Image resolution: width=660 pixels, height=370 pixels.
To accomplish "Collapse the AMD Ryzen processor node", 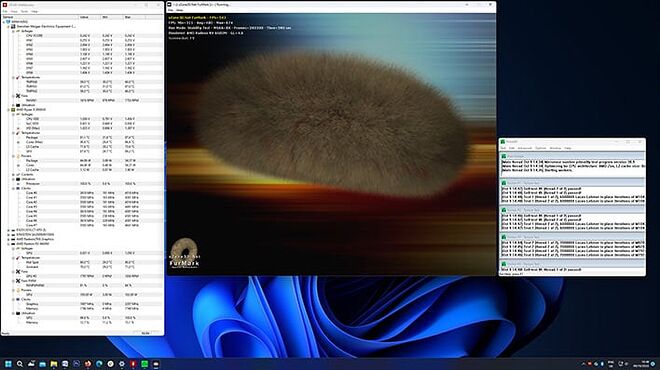I will pyautogui.click(x=8, y=110).
